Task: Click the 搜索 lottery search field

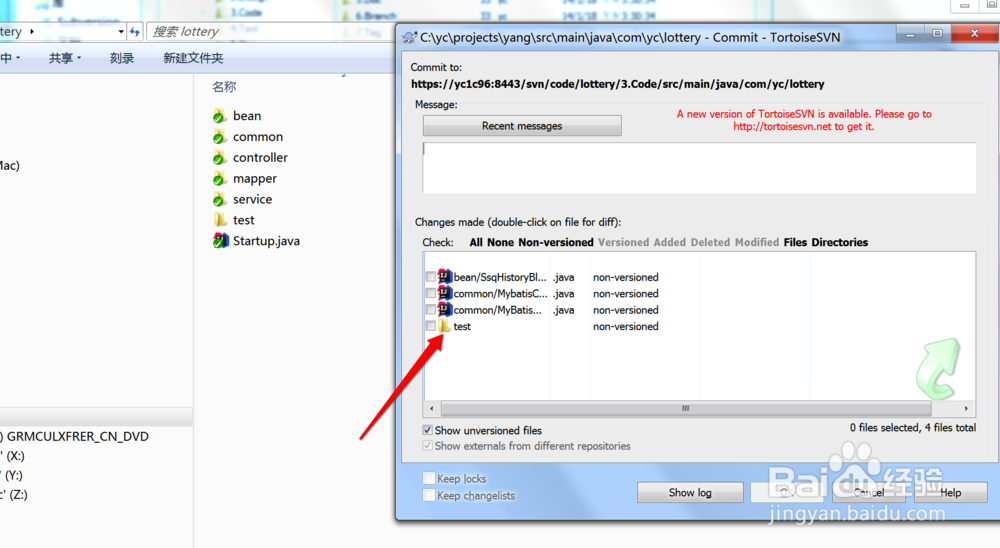Action: click(270, 31)
